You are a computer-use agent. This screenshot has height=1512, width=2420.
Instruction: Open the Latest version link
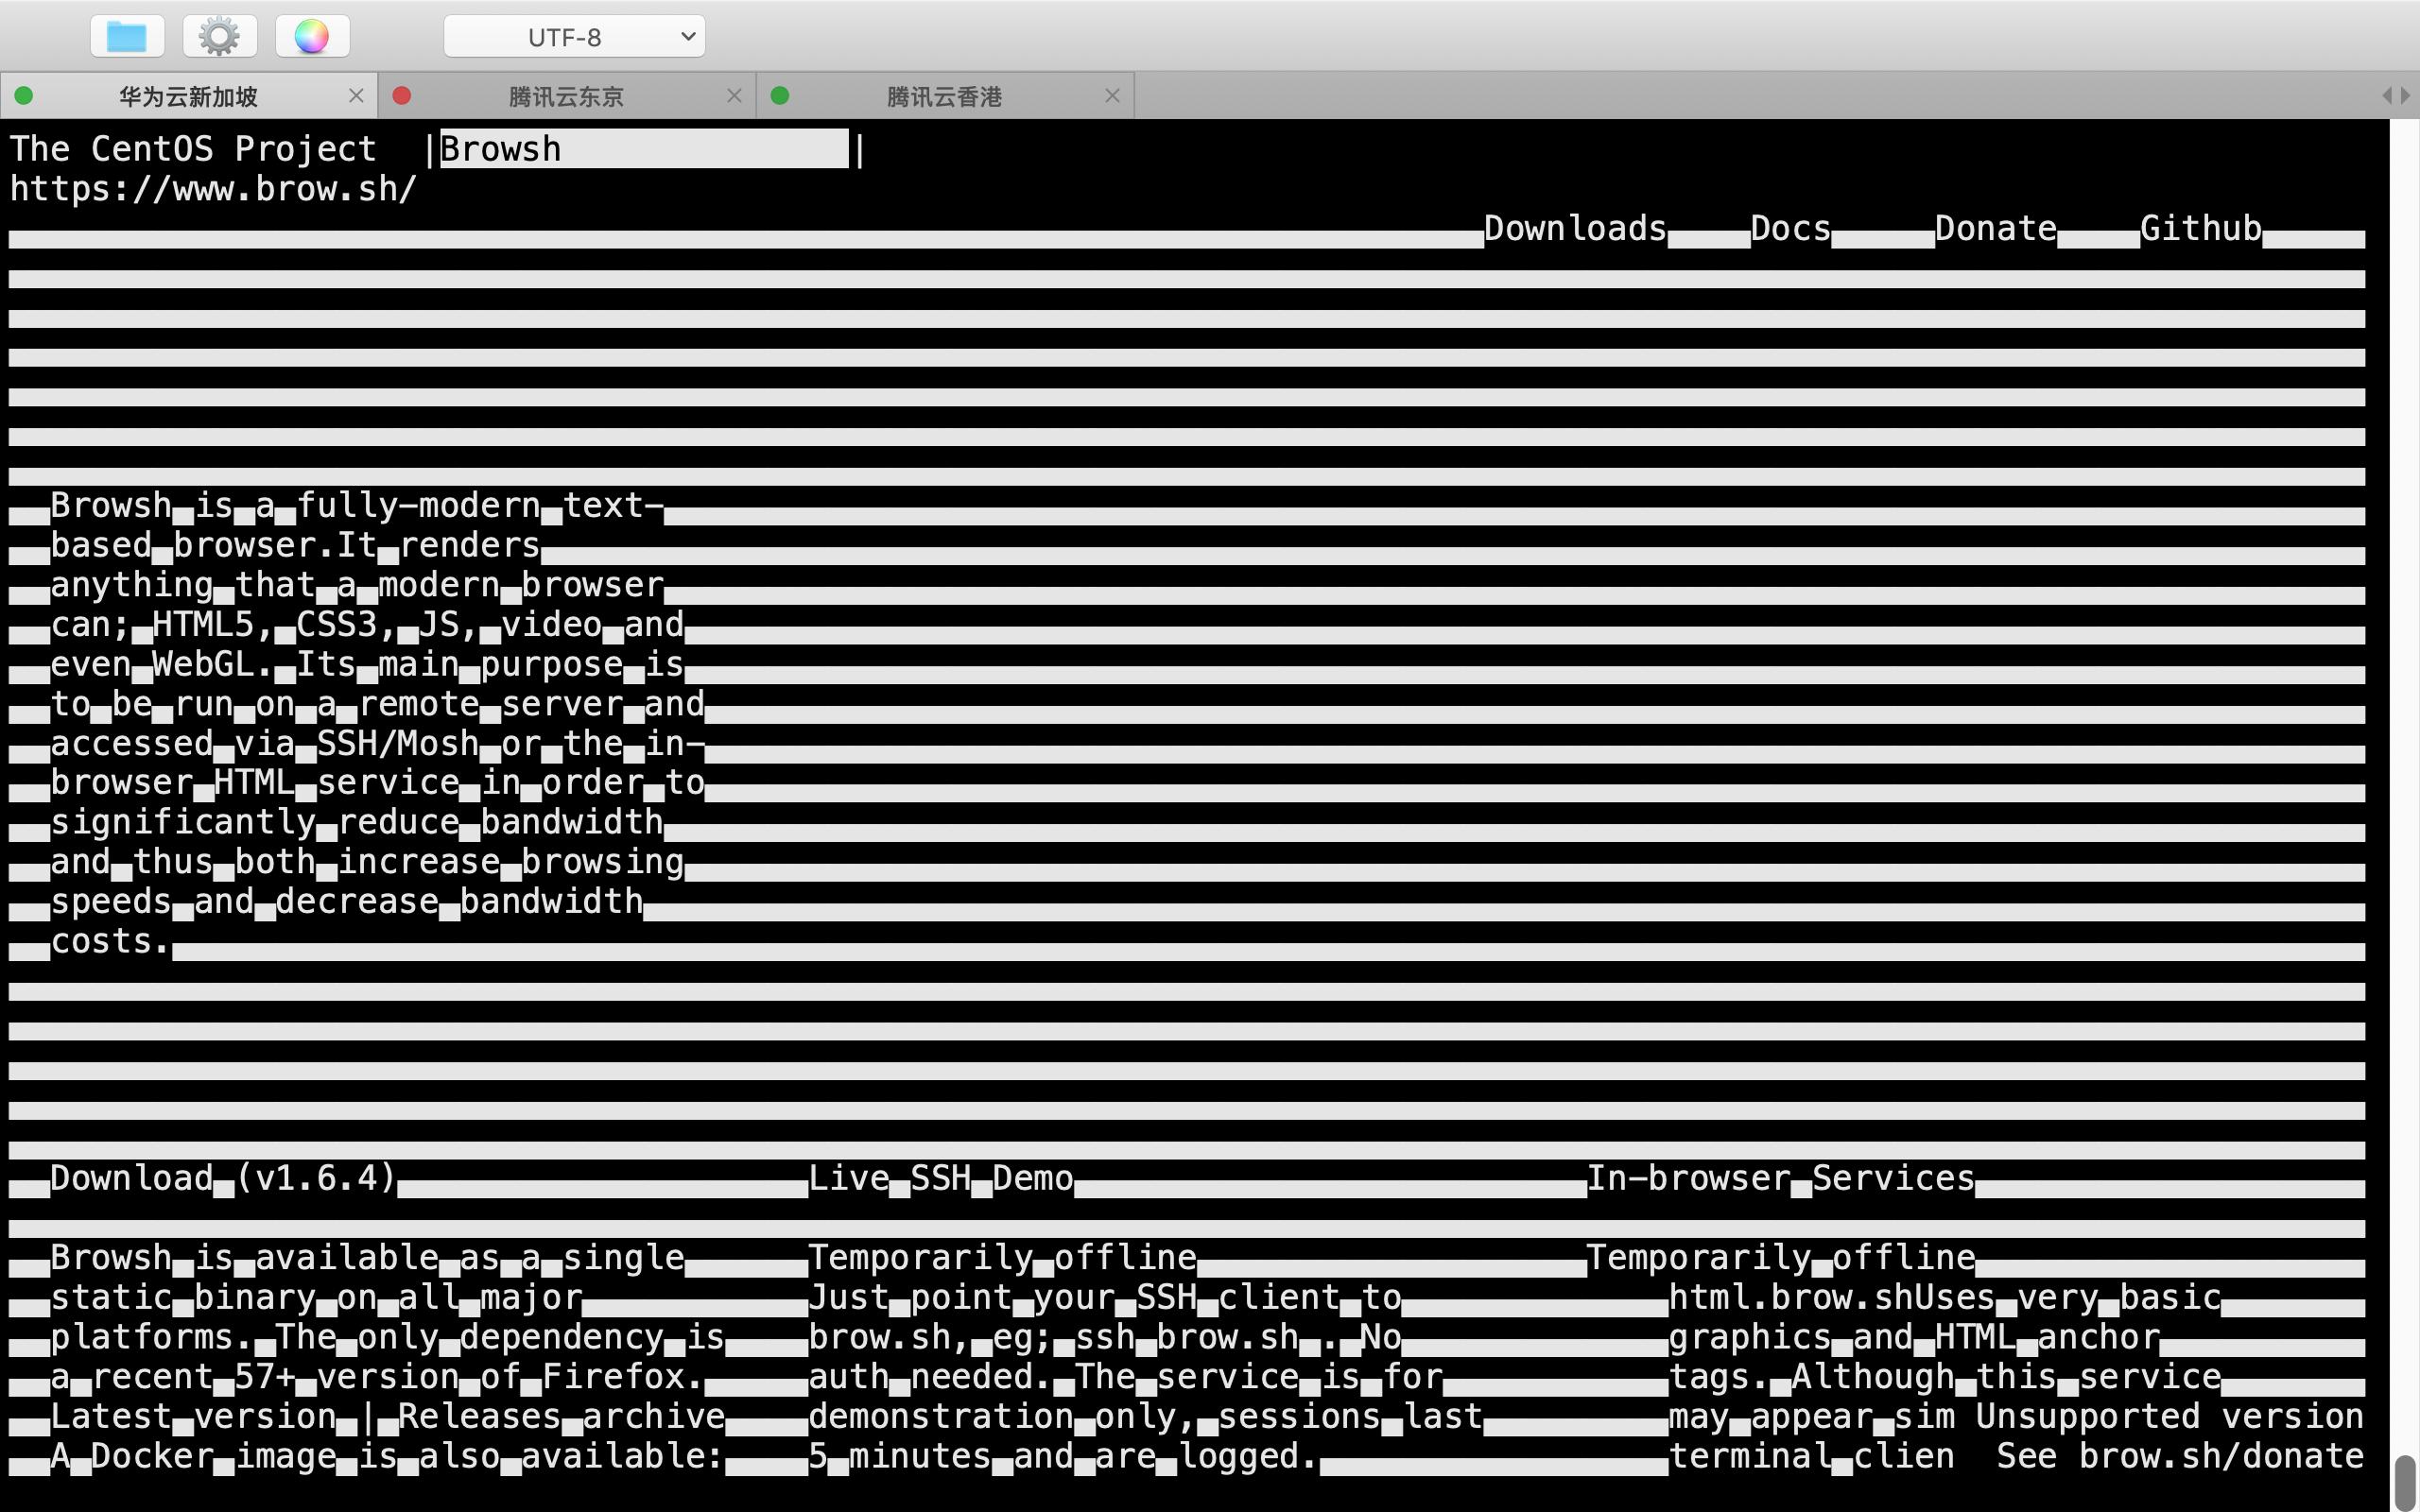point(193,1417)
